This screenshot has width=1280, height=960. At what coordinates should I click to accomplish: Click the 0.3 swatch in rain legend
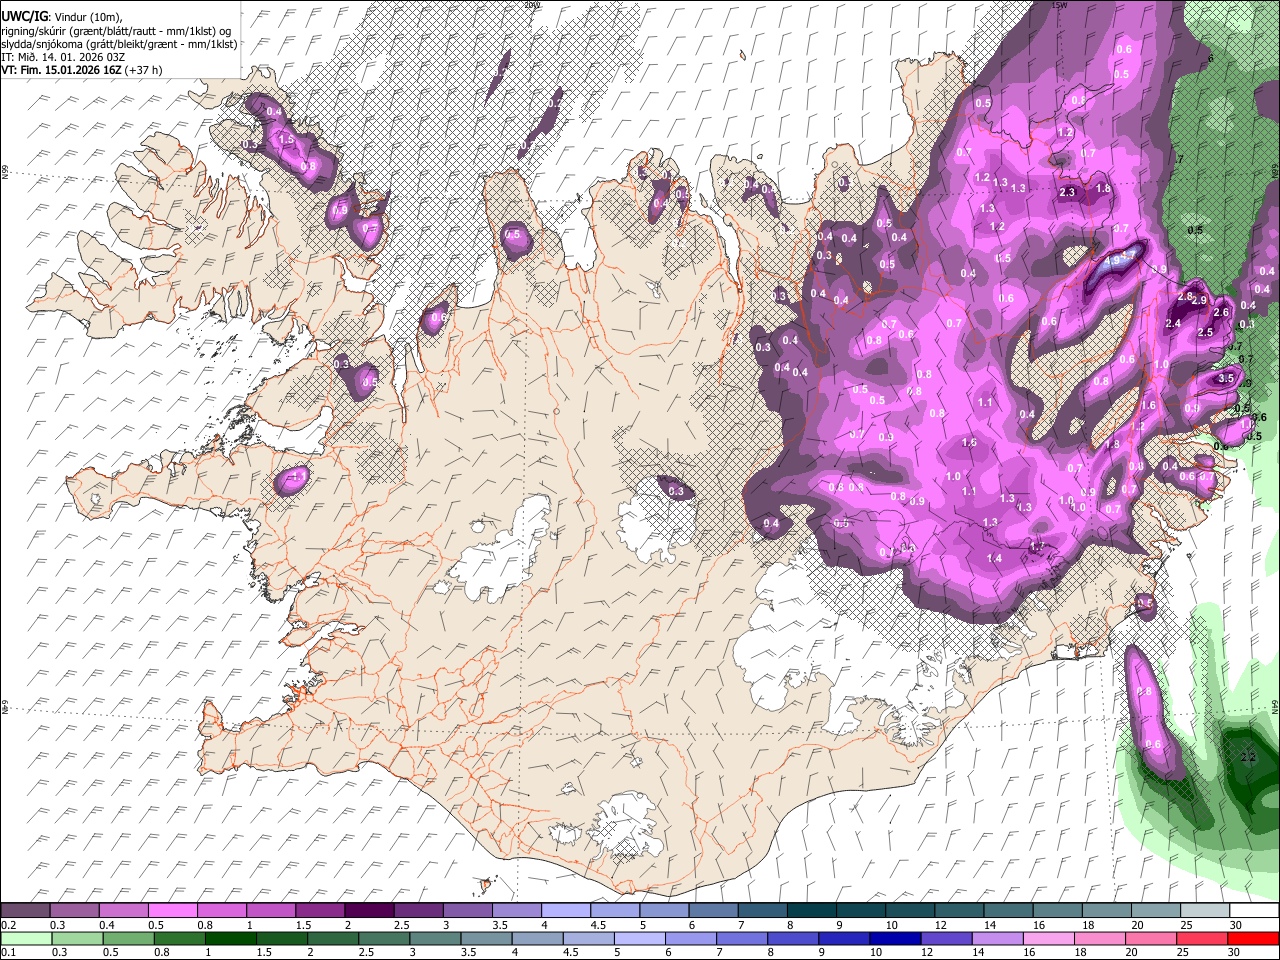[78, 938]
